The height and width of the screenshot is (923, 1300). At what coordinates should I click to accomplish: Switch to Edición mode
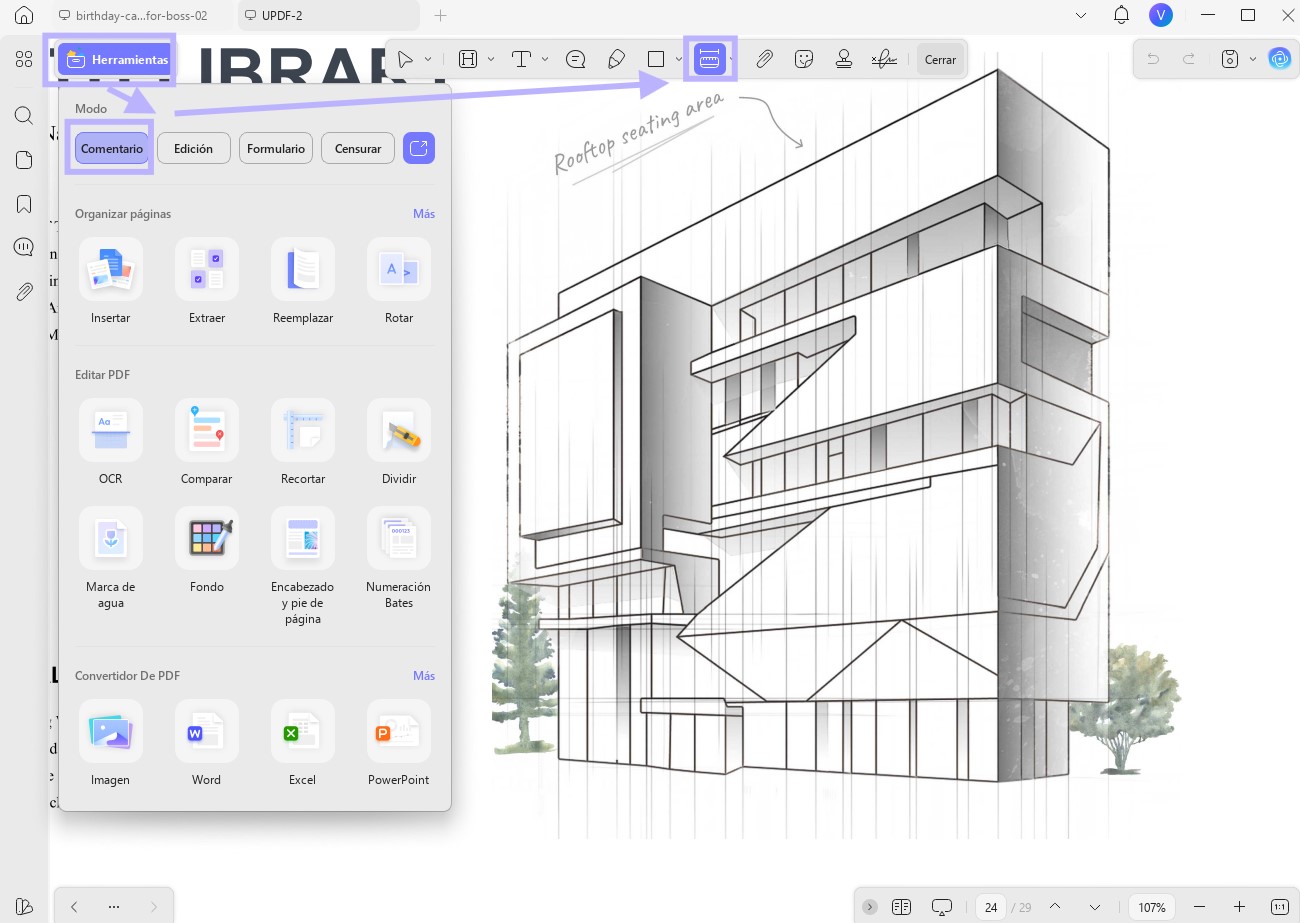[x=193, y=148]
